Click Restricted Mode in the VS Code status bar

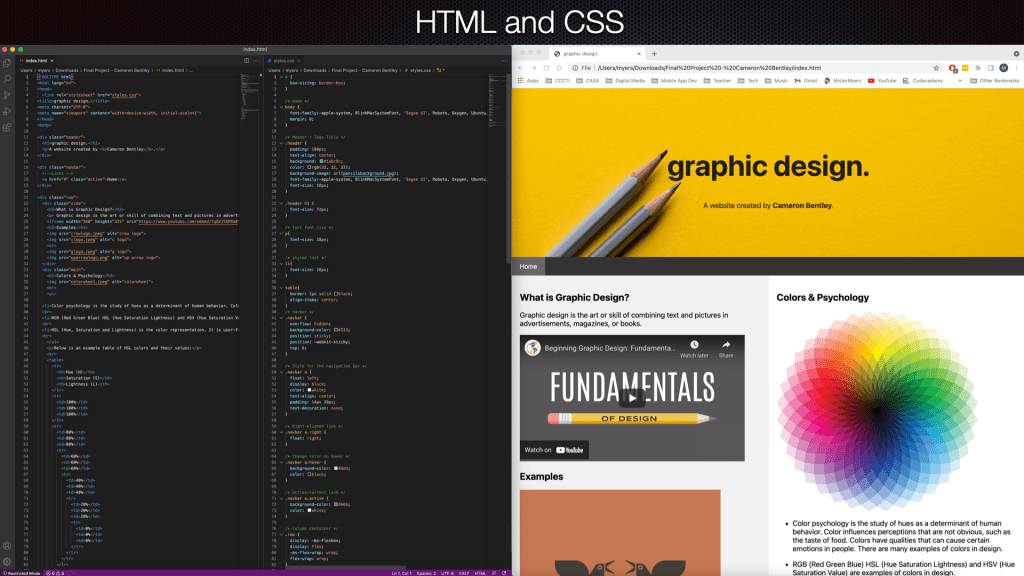pyautogui.click(x=20, y=572)
